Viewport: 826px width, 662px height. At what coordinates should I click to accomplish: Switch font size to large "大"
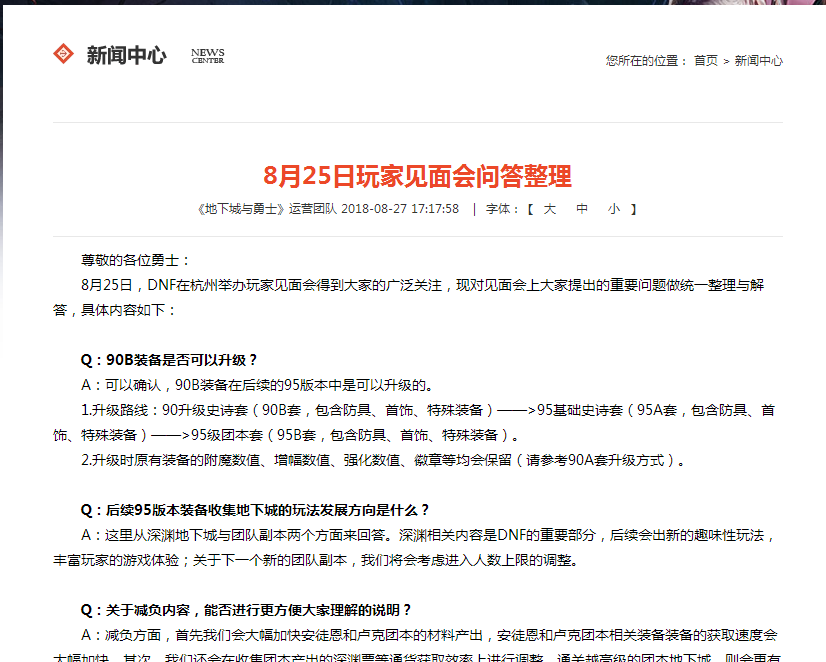pos(550,209)
